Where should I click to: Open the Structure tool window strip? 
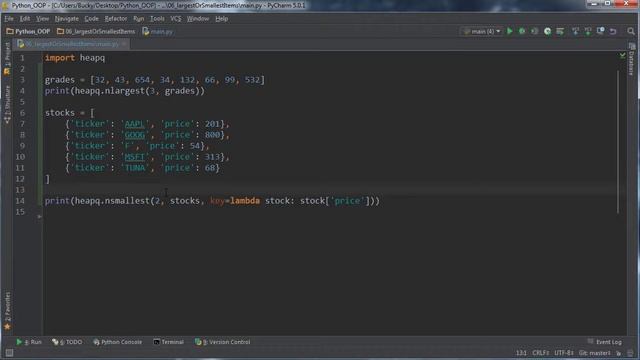(7, 104)
